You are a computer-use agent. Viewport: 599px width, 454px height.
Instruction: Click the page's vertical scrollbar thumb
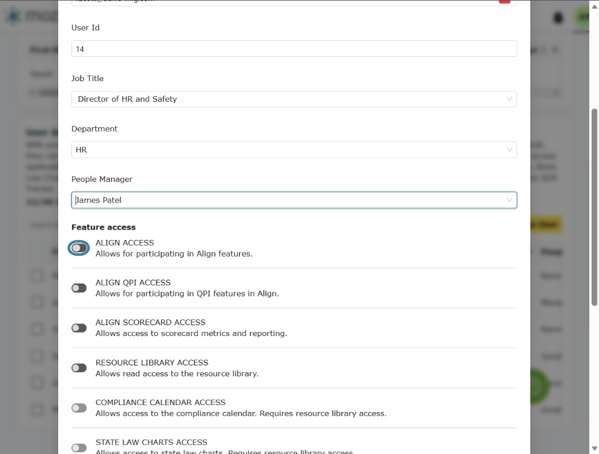pyautogui.click(x=594, y=207)
